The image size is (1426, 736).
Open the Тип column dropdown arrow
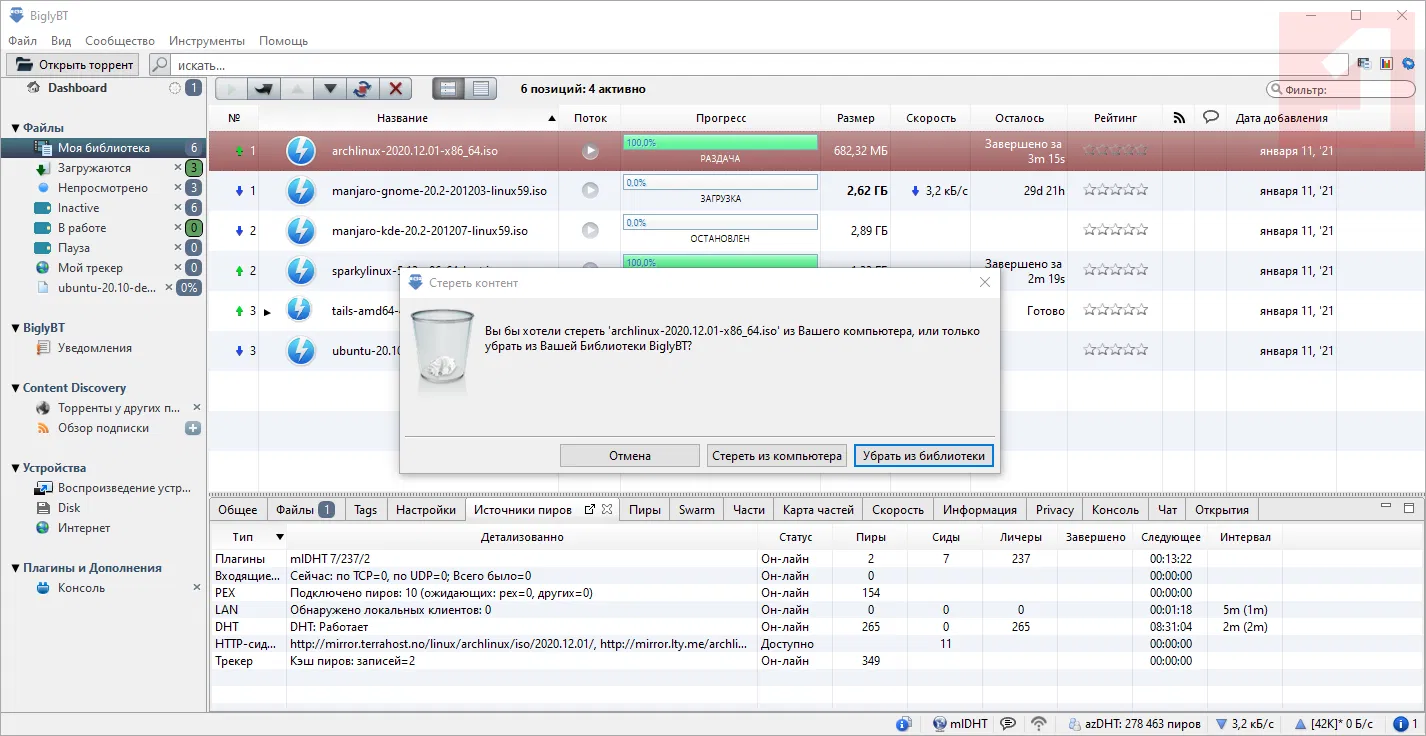tap(280, 537)
